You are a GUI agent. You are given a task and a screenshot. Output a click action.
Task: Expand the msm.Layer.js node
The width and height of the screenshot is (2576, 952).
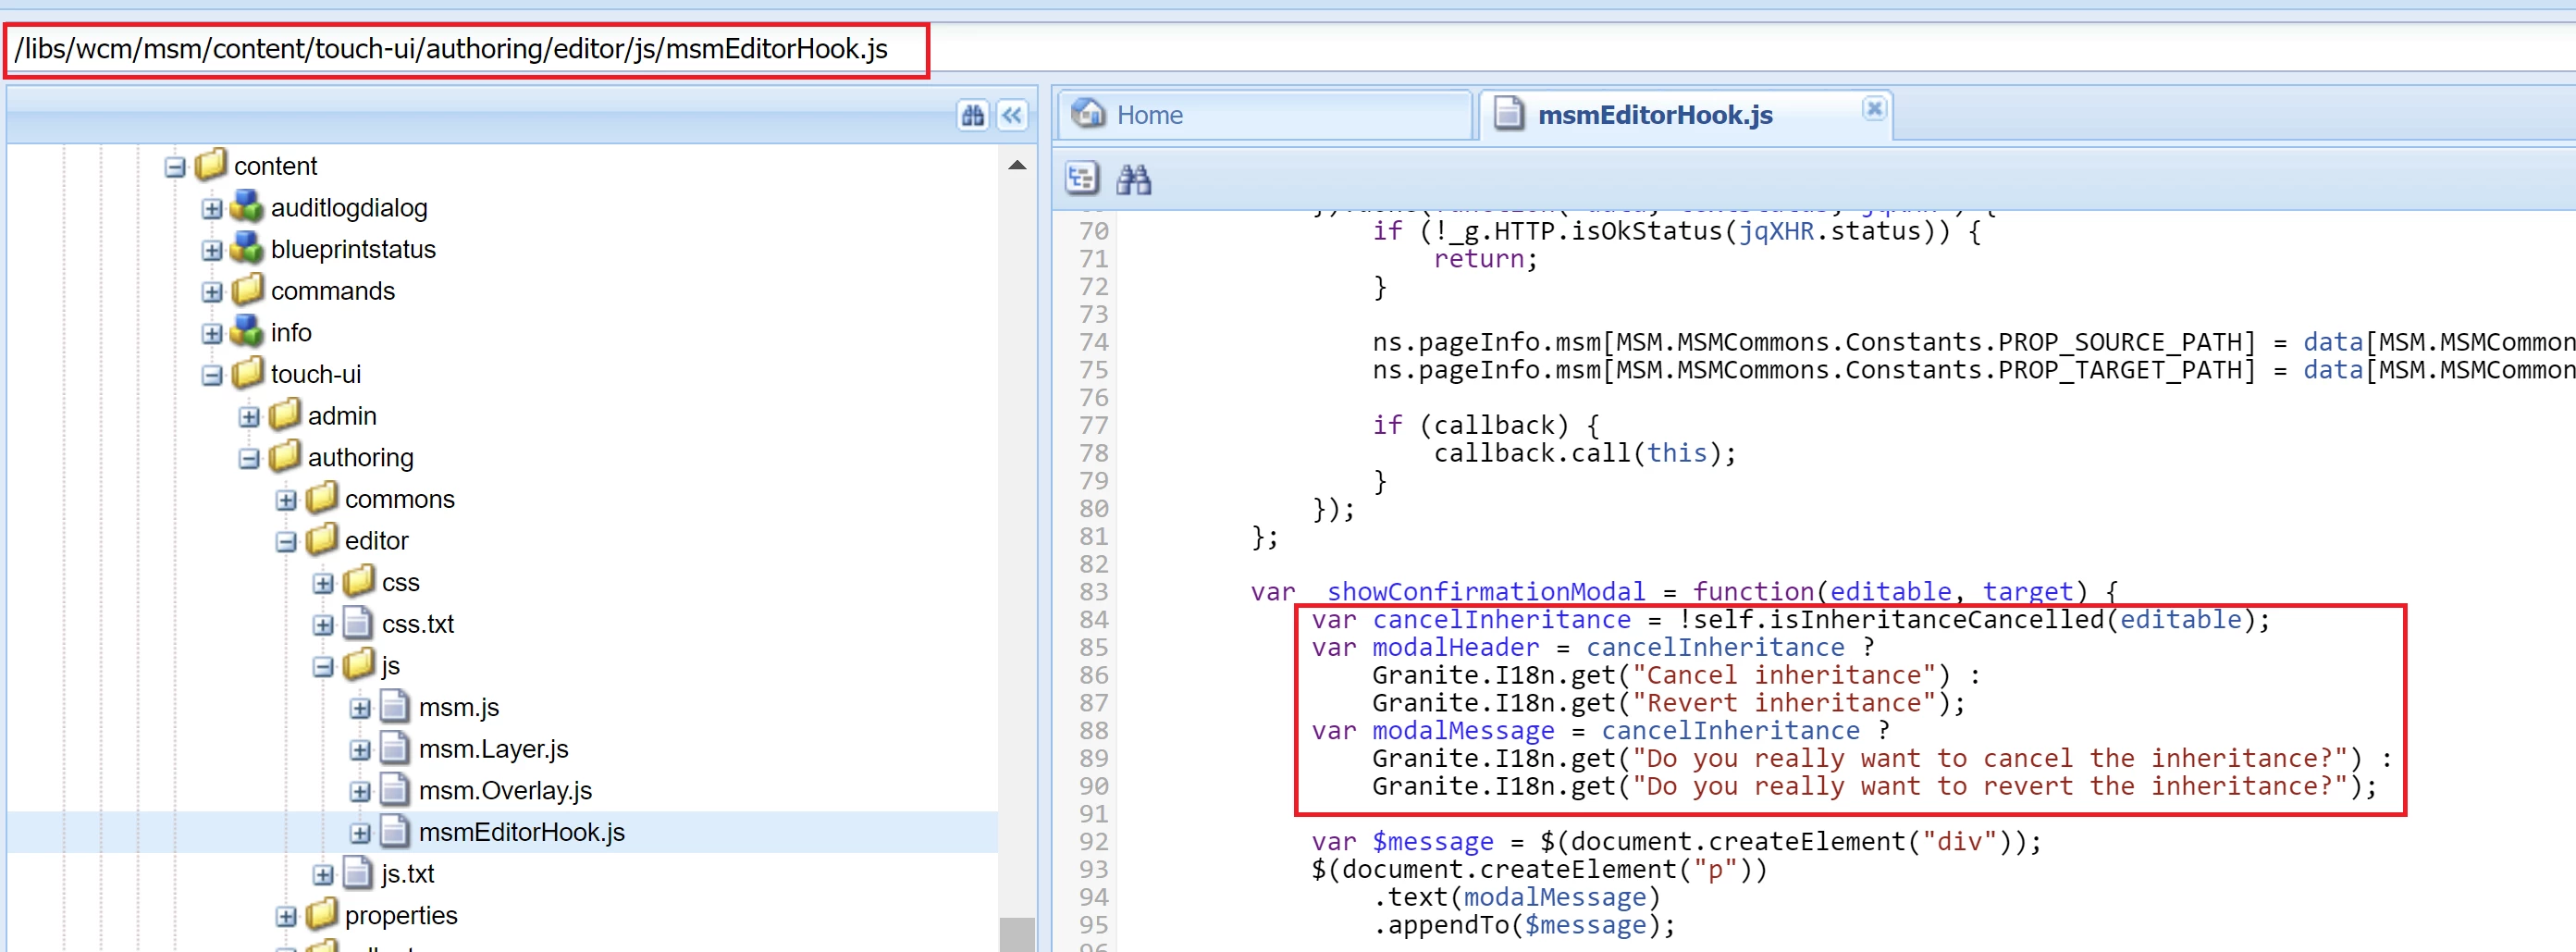[x=360, y=750]
